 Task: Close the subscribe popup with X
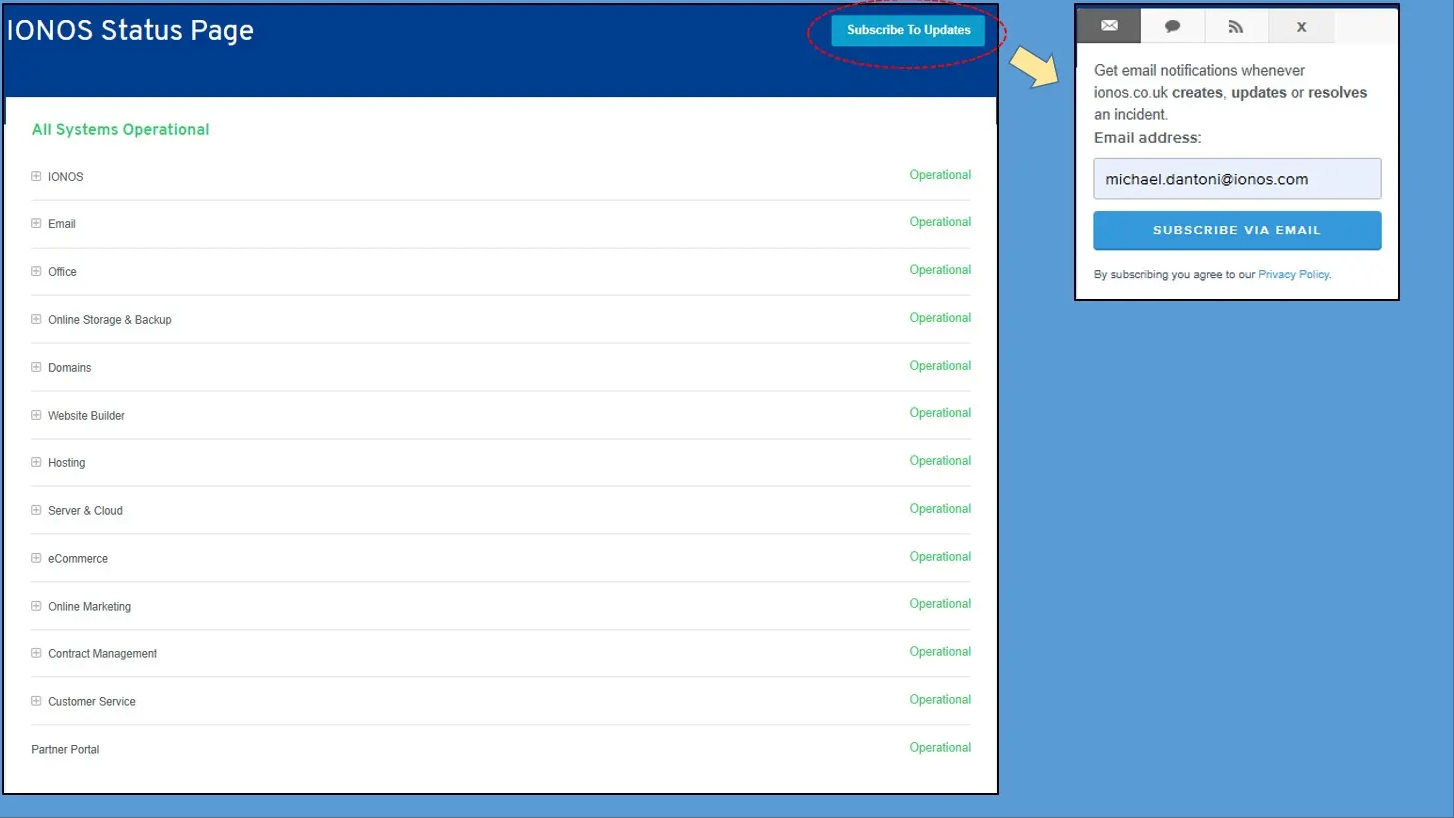(1301, 27)
